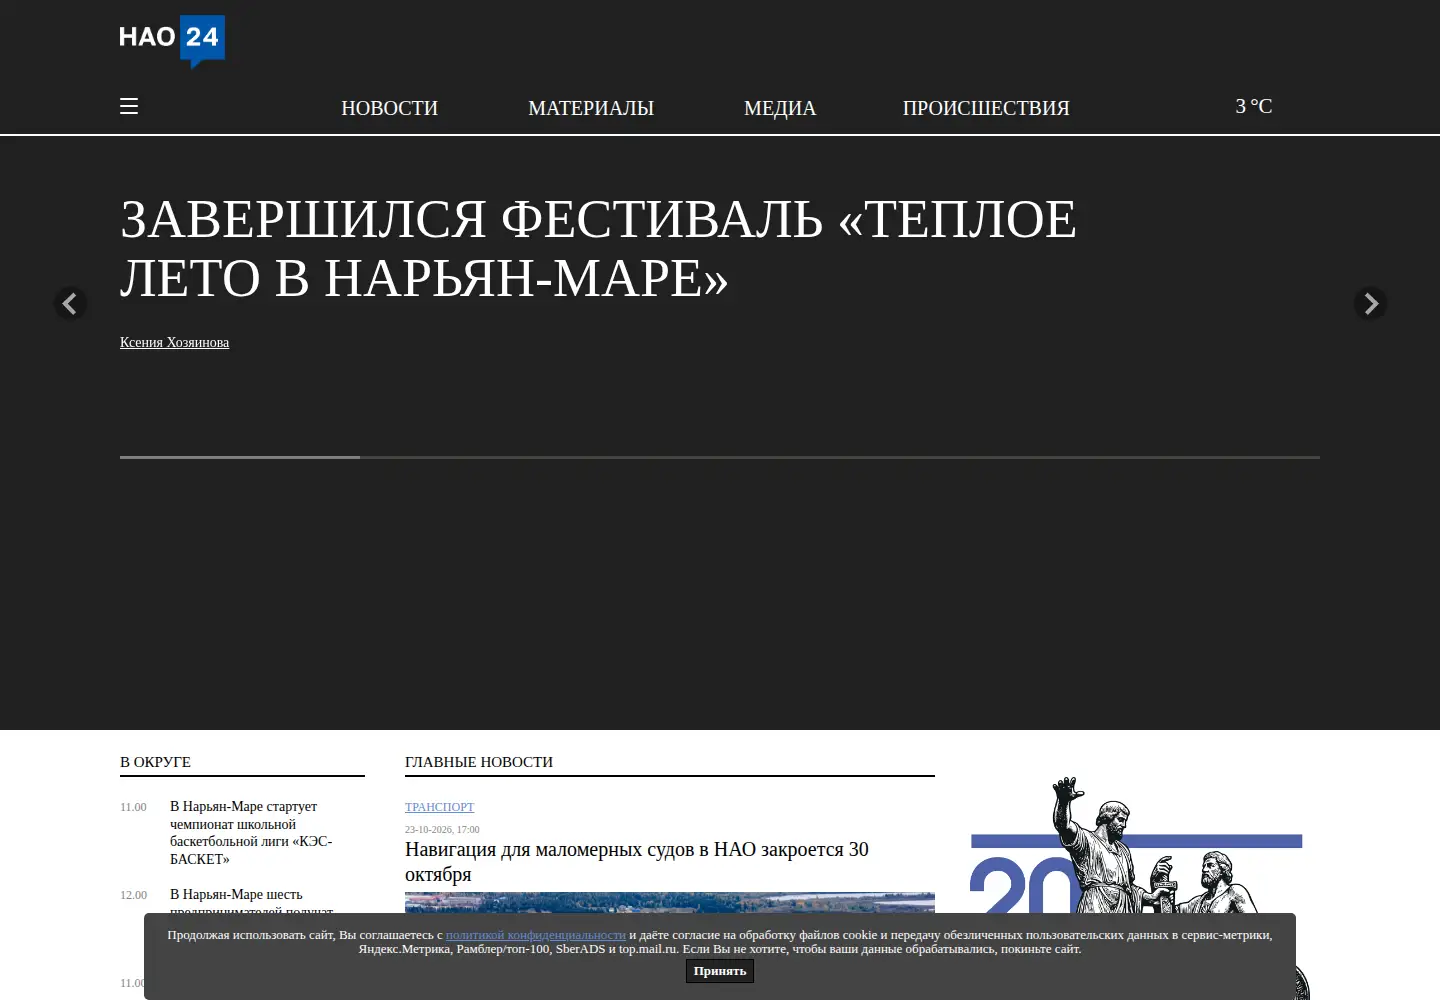The image size is (1440, 1000).
Task: Click the slider progress bar
Action: tap(720, 457)
